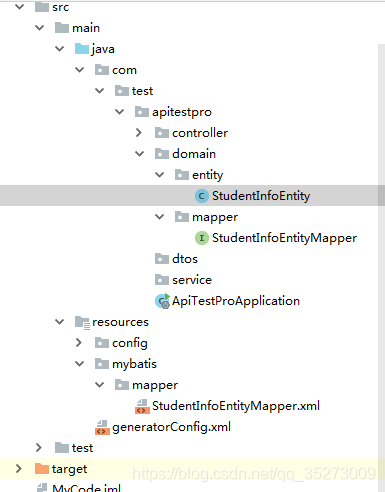The width and height of the screenshot is (385, 492).
Task: Select the mybatis folder label
Action: (x=134, y=364)
